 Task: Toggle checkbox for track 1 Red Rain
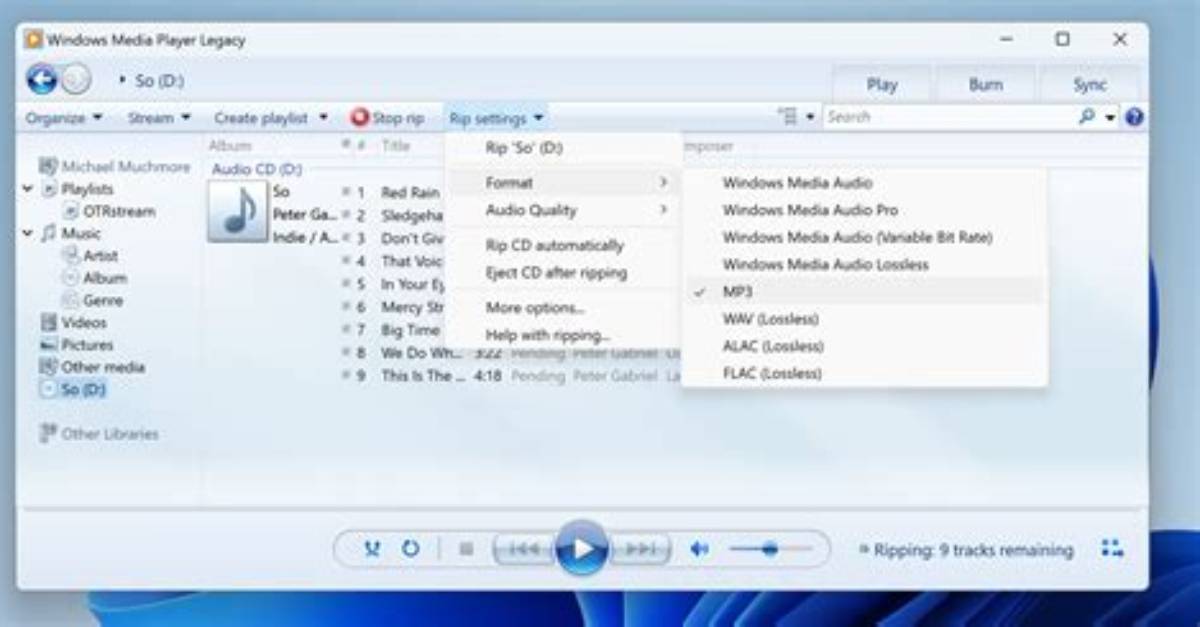[x=347, y=192]
